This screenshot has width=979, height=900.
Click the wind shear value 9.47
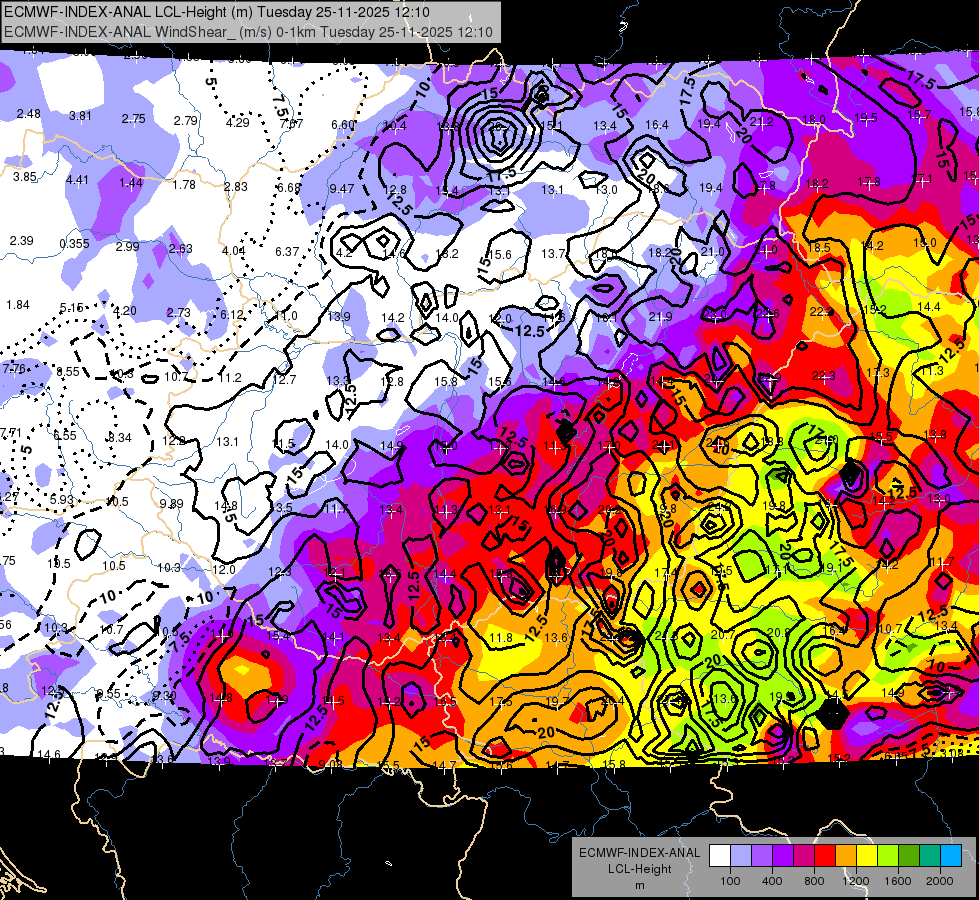click(x=342, y=189)
